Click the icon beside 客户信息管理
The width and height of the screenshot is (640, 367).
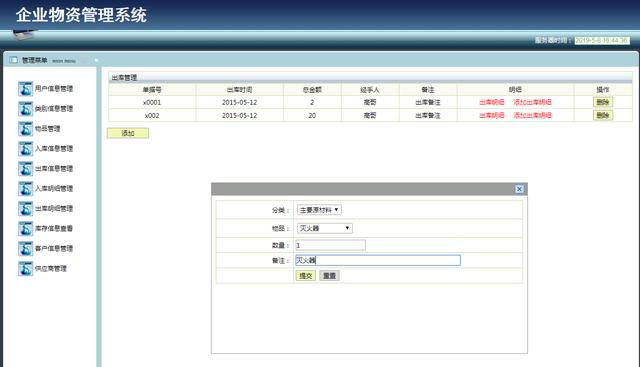(x=25, y=249)
